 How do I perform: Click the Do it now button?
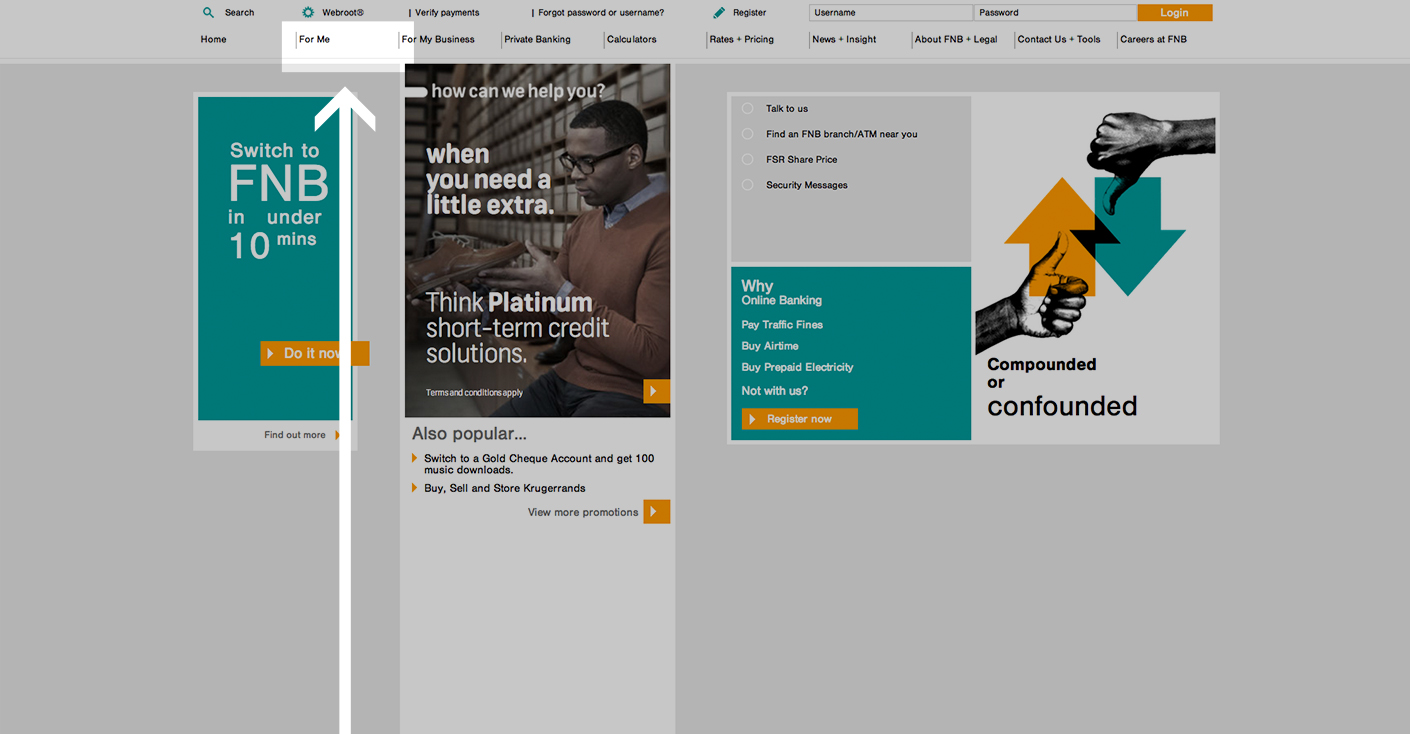click(x=315, y=353)
